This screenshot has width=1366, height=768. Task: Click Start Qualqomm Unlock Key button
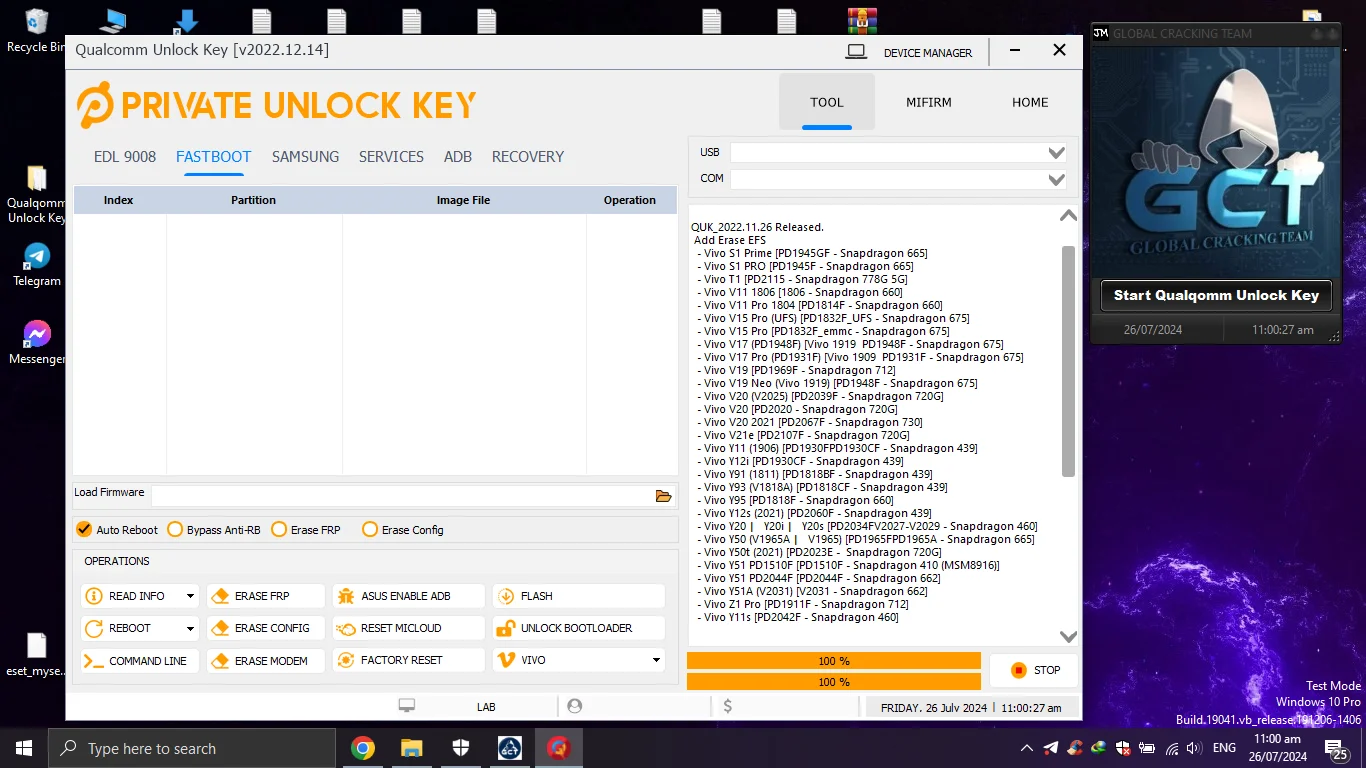tap(1216, 295)
